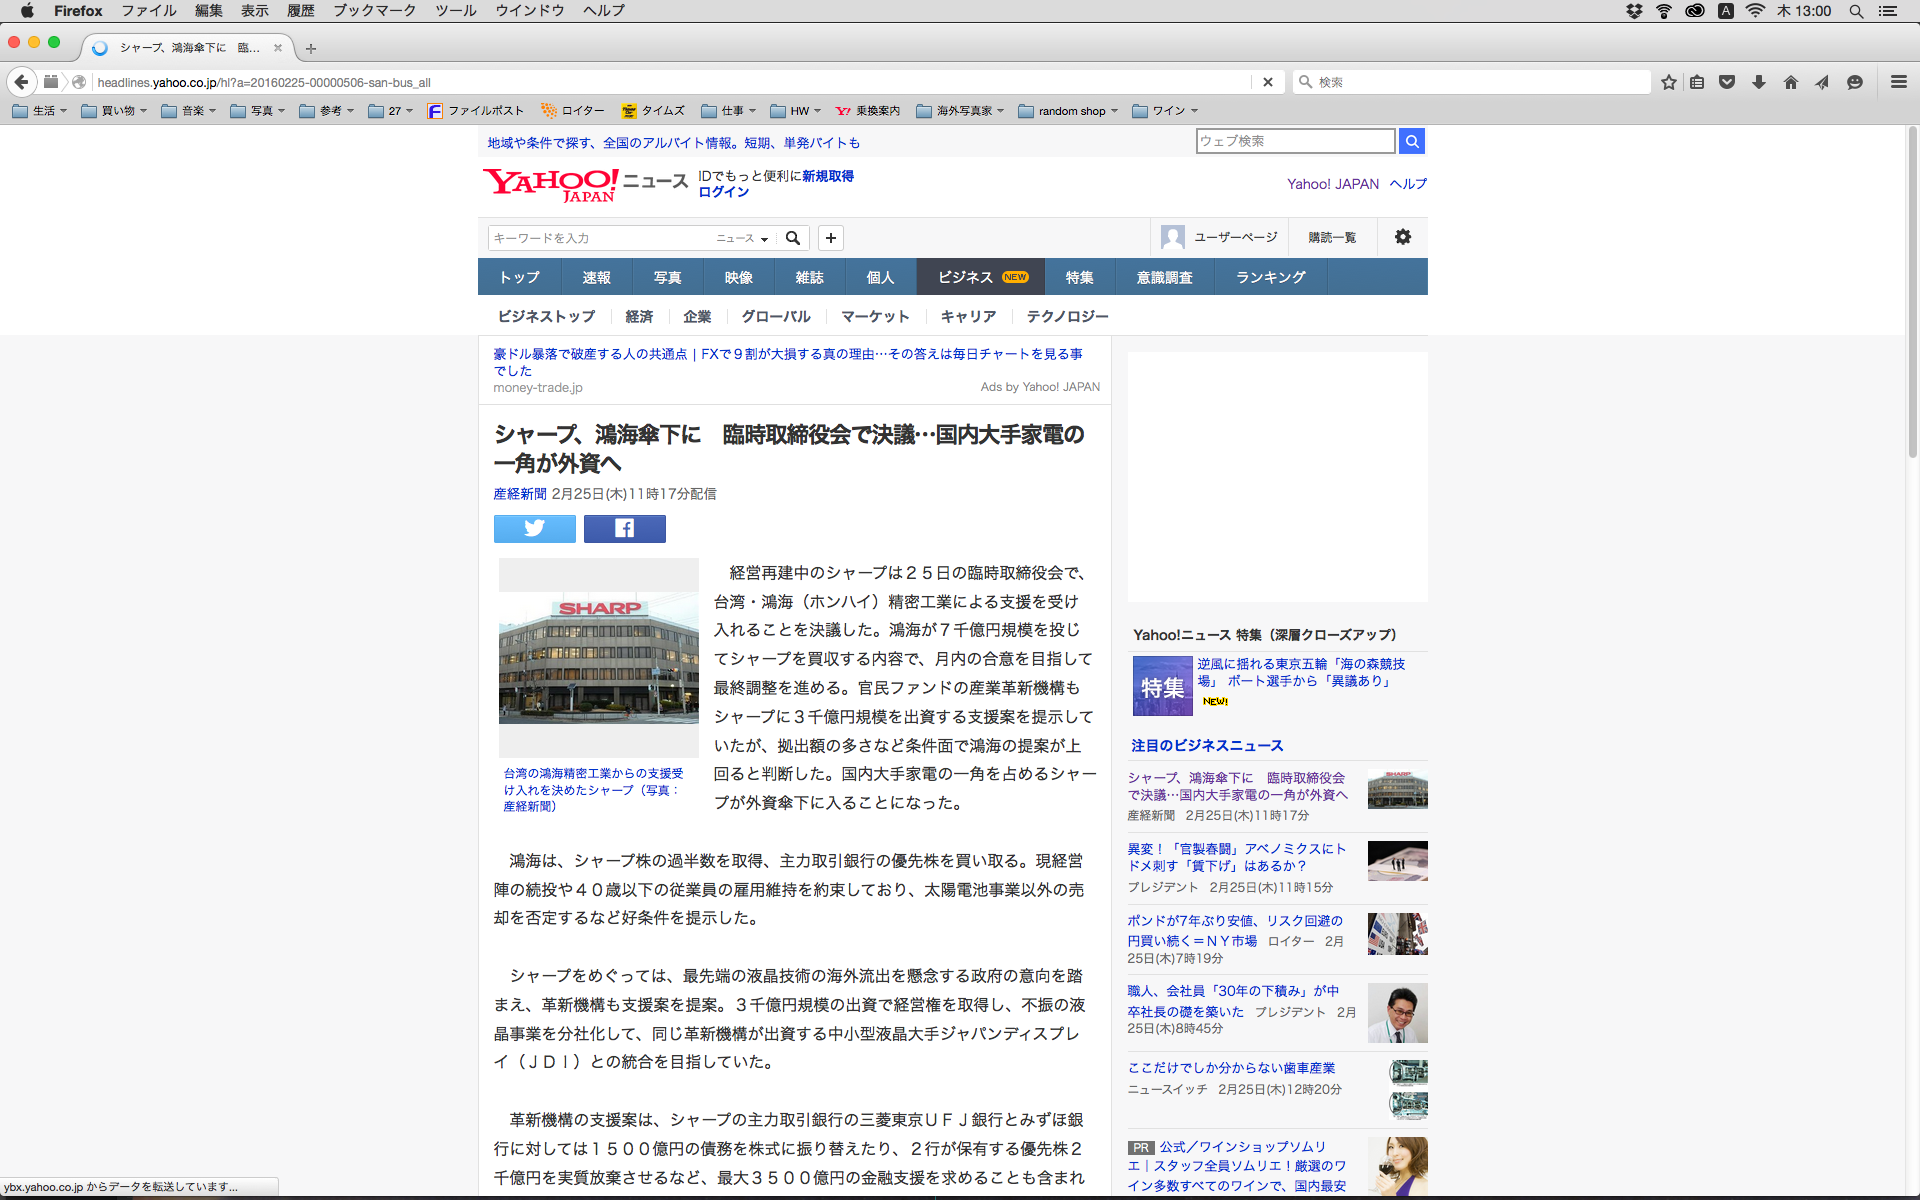Click the blue web search magnifier button
This screenshot has height=1200, width=1920.
1411,141
